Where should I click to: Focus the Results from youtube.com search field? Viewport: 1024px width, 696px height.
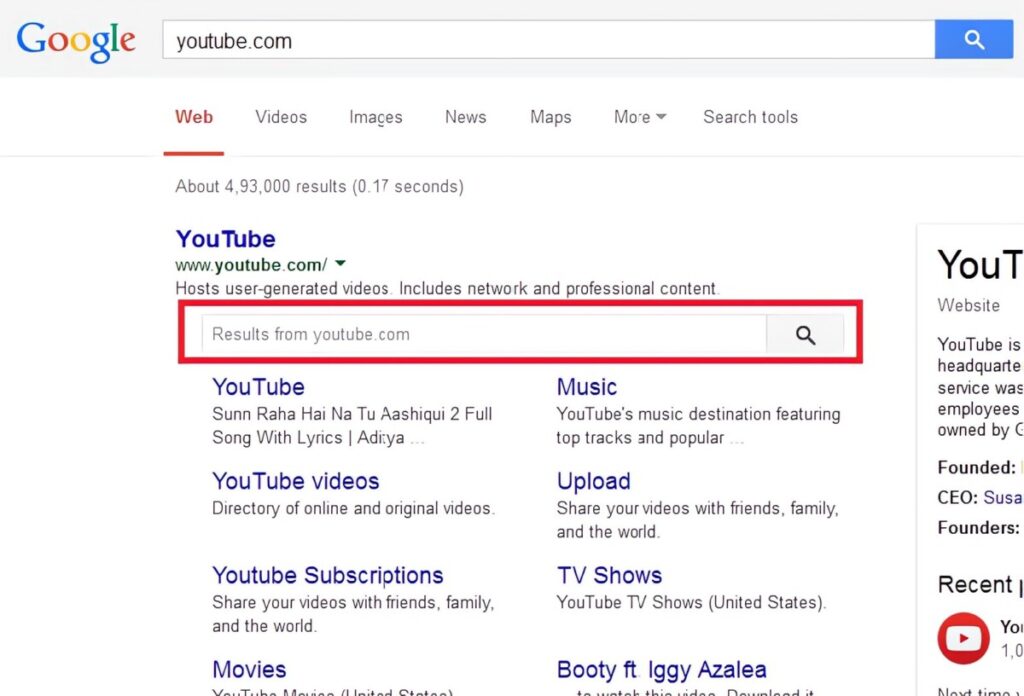click(x=484, y=334)
